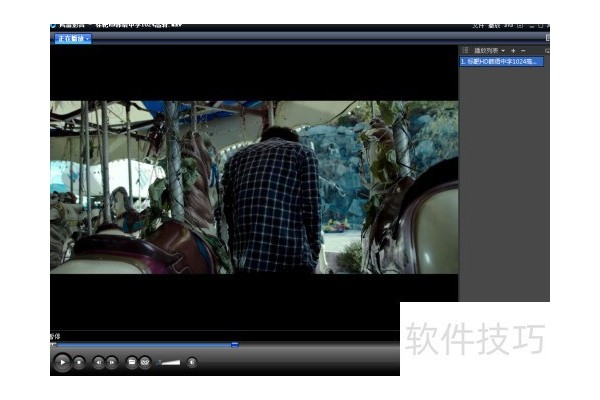The image size is (600, 400).
Task: Click the small speaker mute icon
Action: click(x=159, y=362)
